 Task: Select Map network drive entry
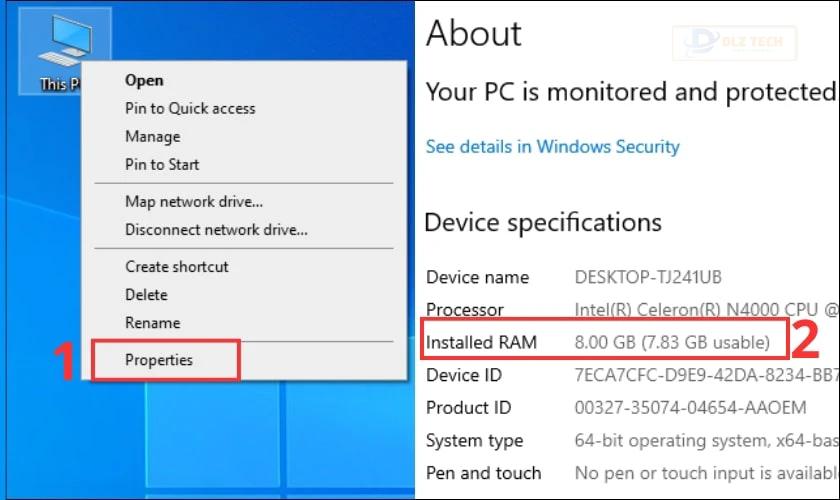[194, 202]
